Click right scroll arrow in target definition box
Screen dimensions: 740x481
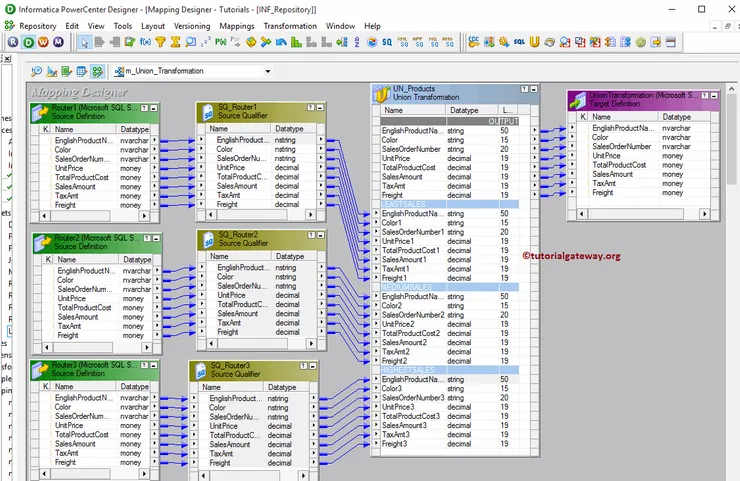click(x=704, y=214)
